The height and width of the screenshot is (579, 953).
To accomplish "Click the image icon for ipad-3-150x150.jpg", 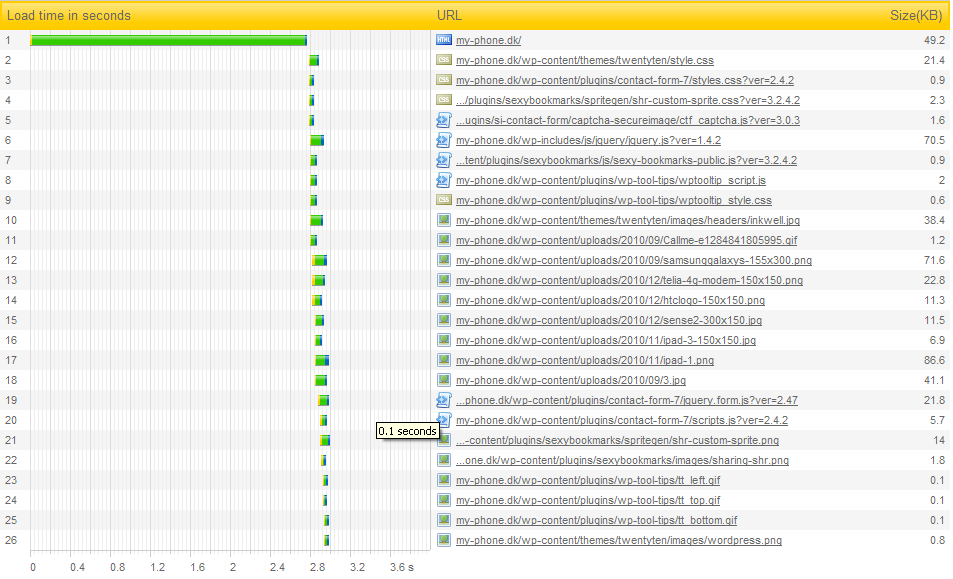I will coord(444,340).
